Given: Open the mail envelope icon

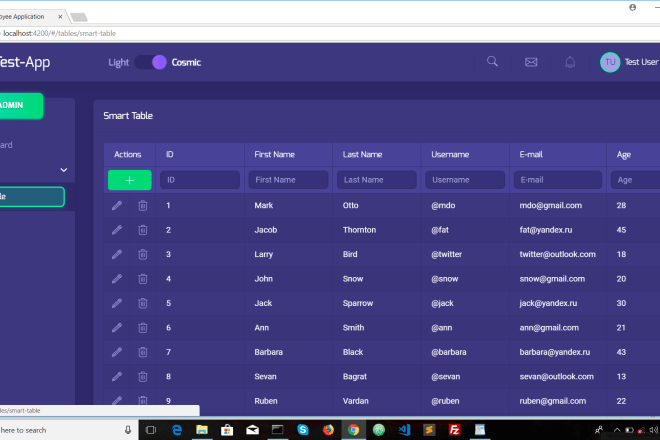Looking at the screenshot, I should 531,62.
